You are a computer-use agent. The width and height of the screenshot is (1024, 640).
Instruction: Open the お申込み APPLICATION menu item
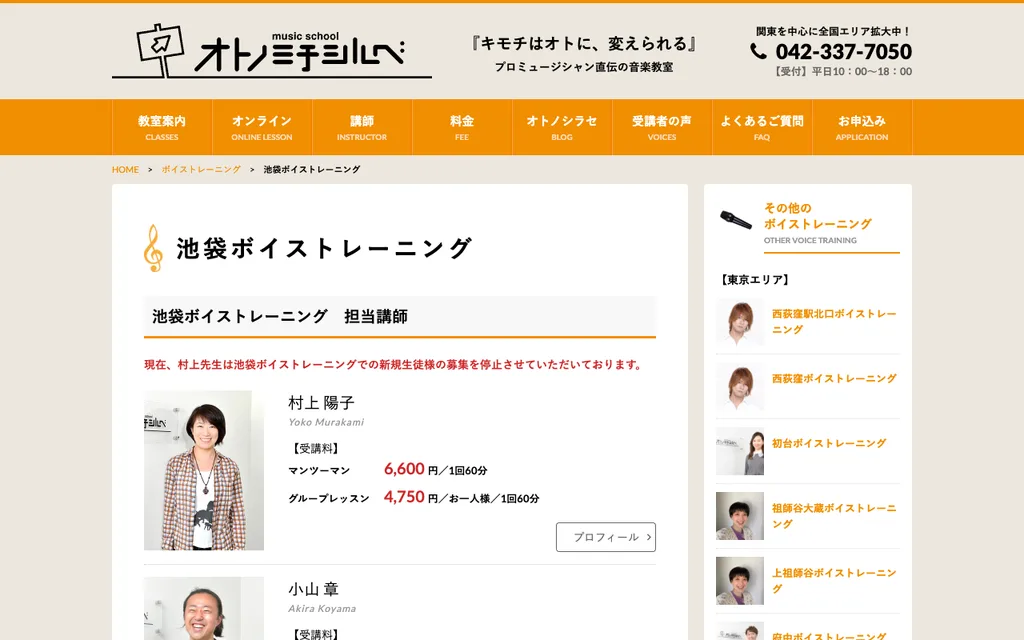pos(861,127)
